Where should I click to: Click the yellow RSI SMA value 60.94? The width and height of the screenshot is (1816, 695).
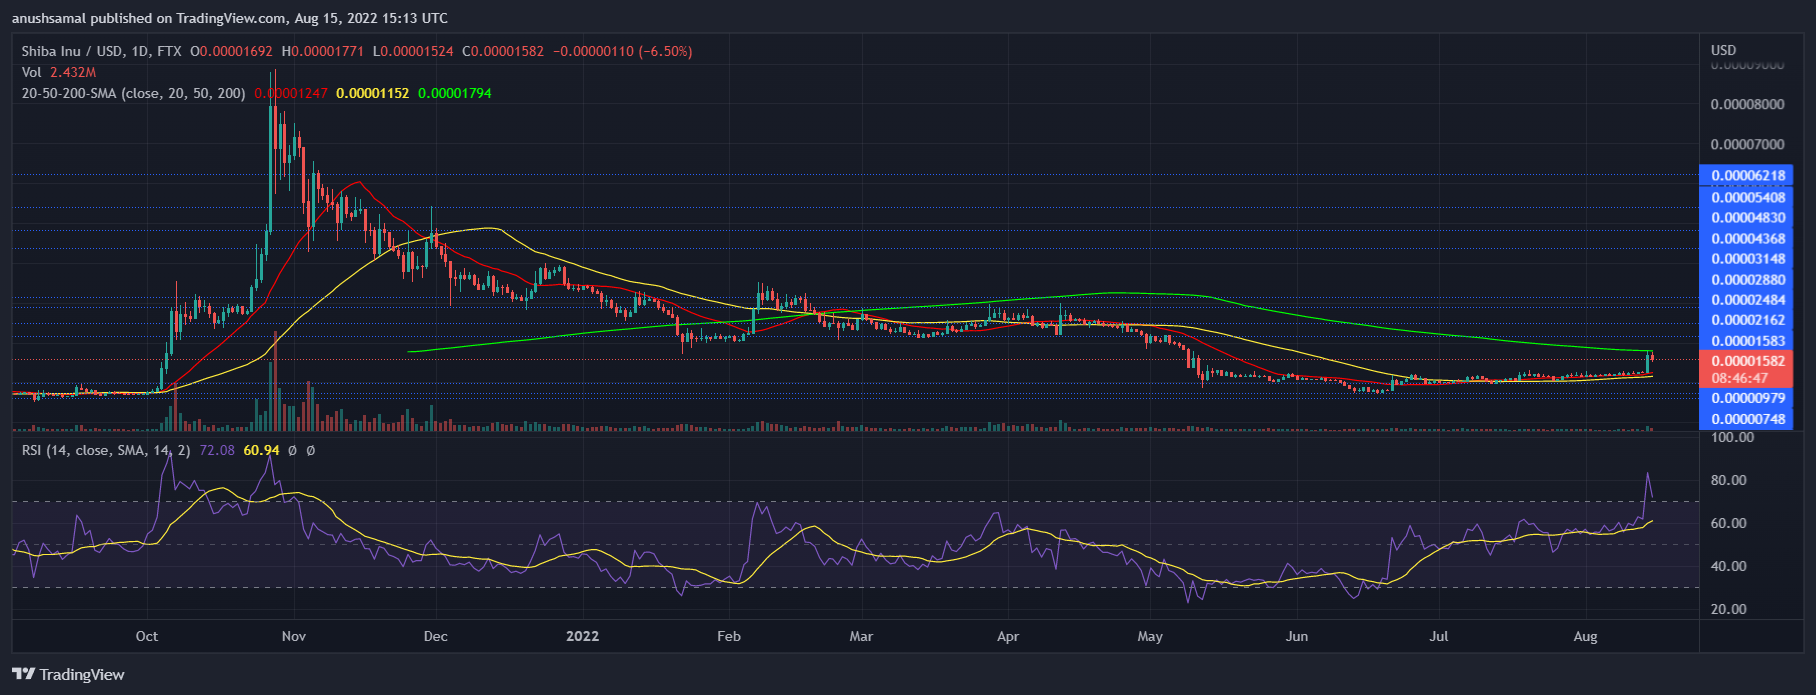point(262,451)
